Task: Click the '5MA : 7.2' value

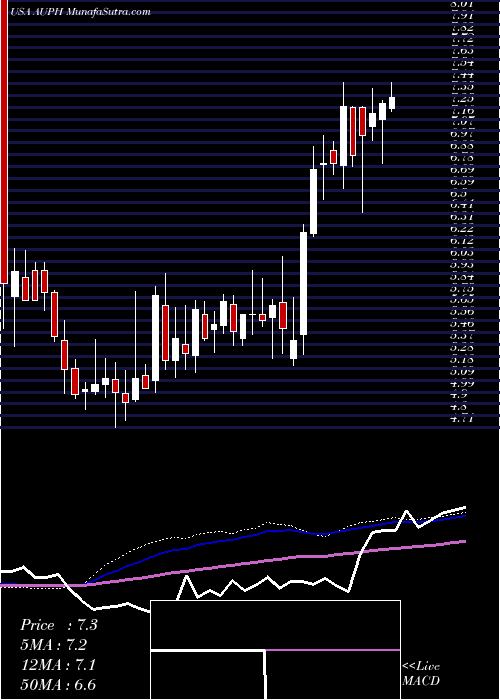Action: click(54, 645)
